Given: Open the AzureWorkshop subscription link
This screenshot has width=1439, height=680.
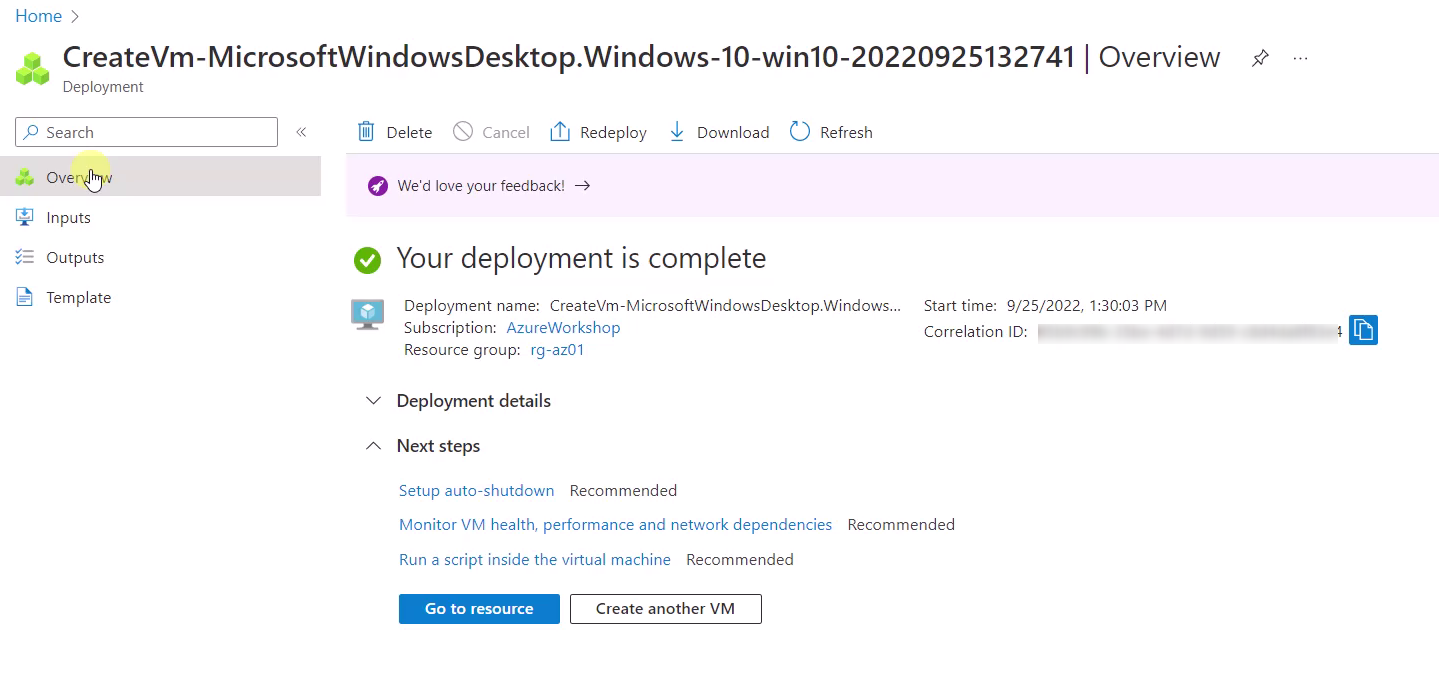Looking at the screenshot, I should tap(563, 328).
